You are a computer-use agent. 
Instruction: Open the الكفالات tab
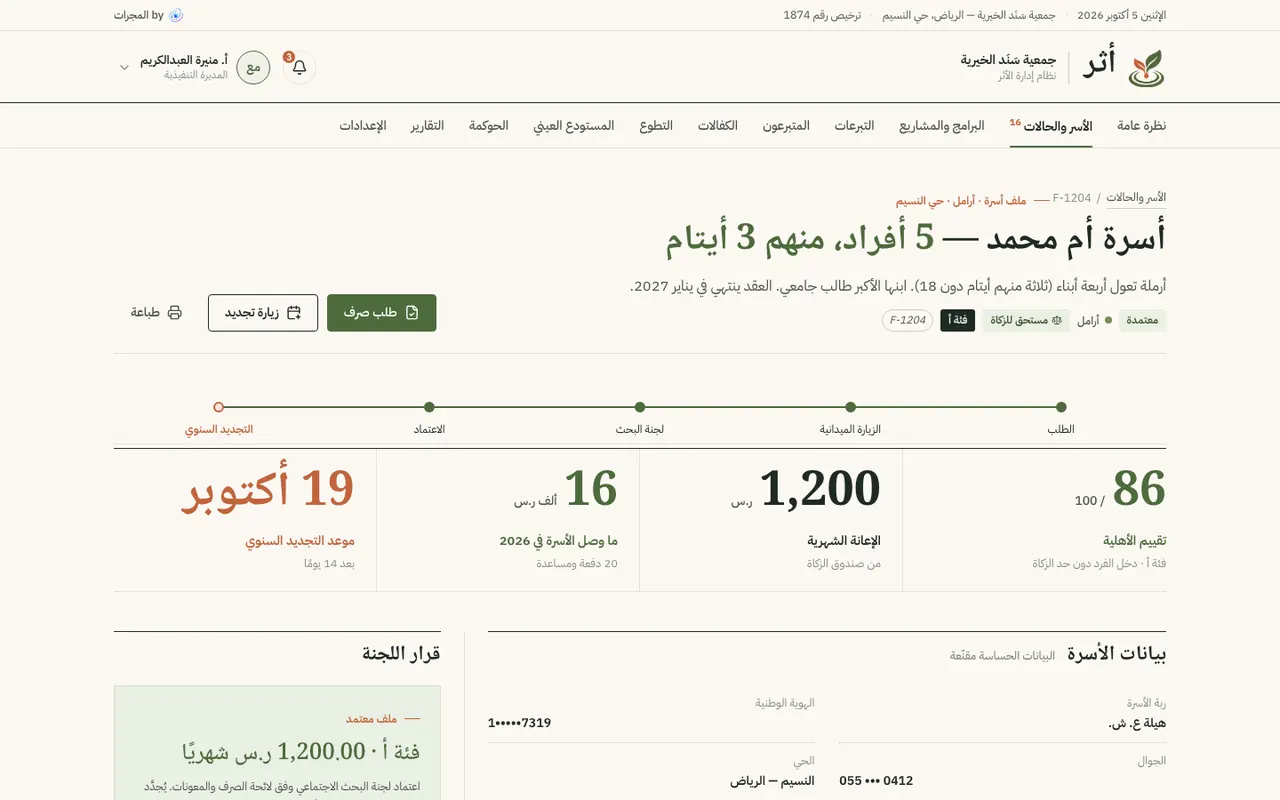pos(718,126)
